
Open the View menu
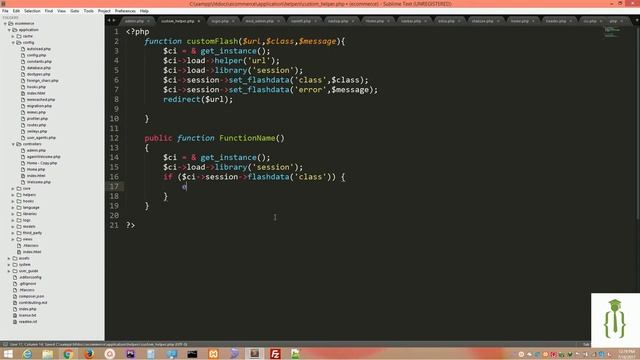click(62, 11)
